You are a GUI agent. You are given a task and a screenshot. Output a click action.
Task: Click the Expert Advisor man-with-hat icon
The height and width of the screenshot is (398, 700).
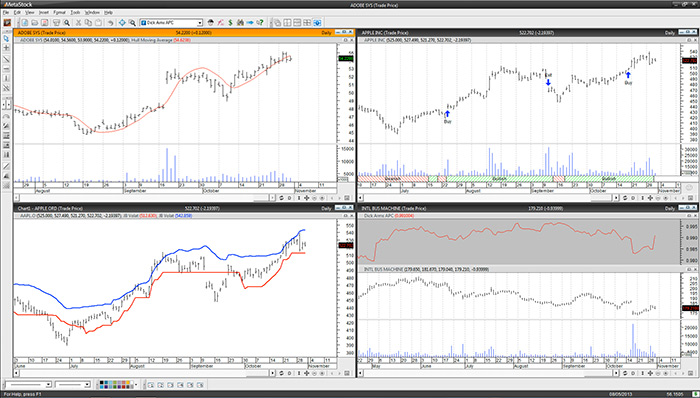point(210,22)
